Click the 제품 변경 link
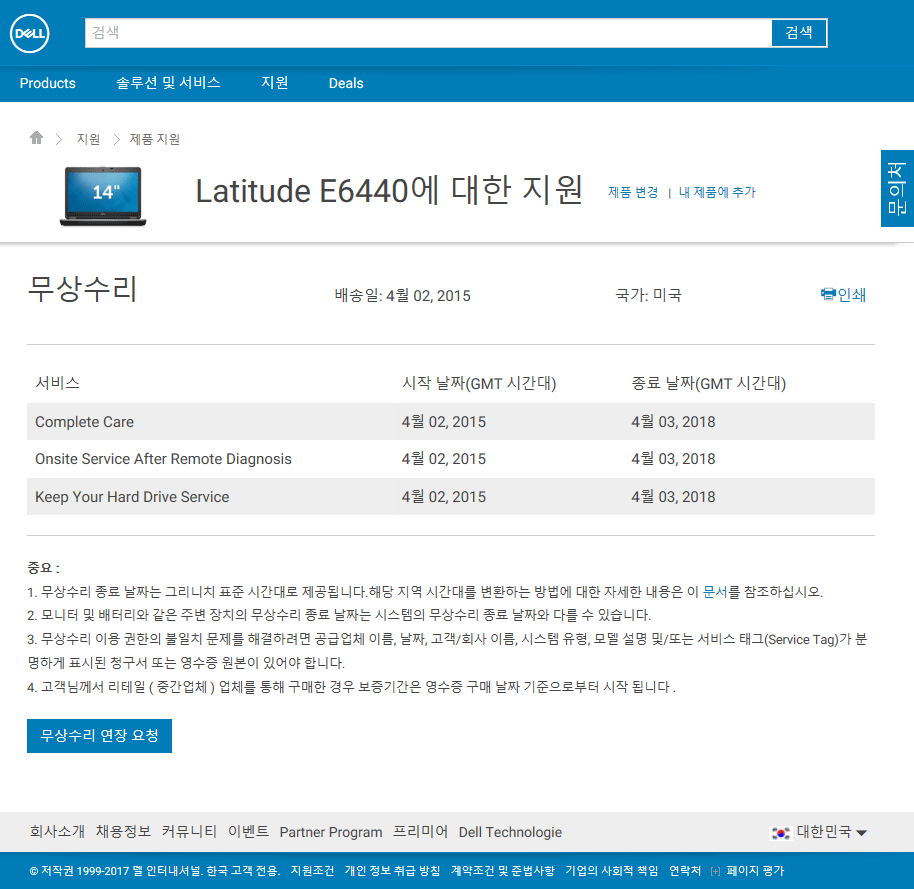 (x=633, y=192)
